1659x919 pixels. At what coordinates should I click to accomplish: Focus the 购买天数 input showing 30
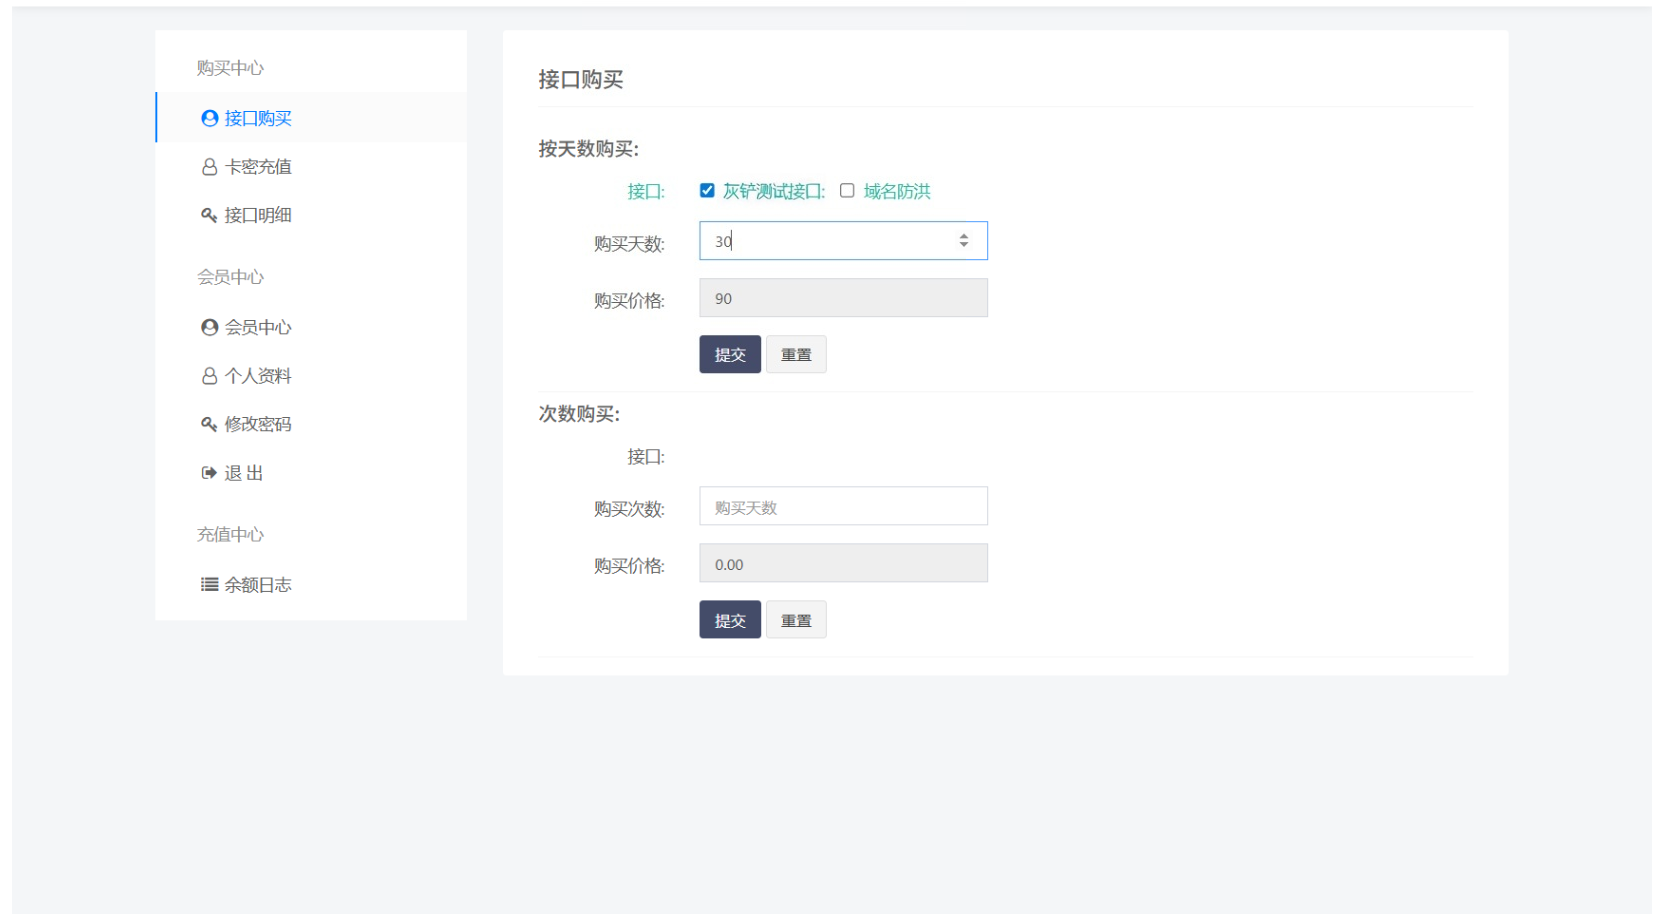(x=843, y=241)
